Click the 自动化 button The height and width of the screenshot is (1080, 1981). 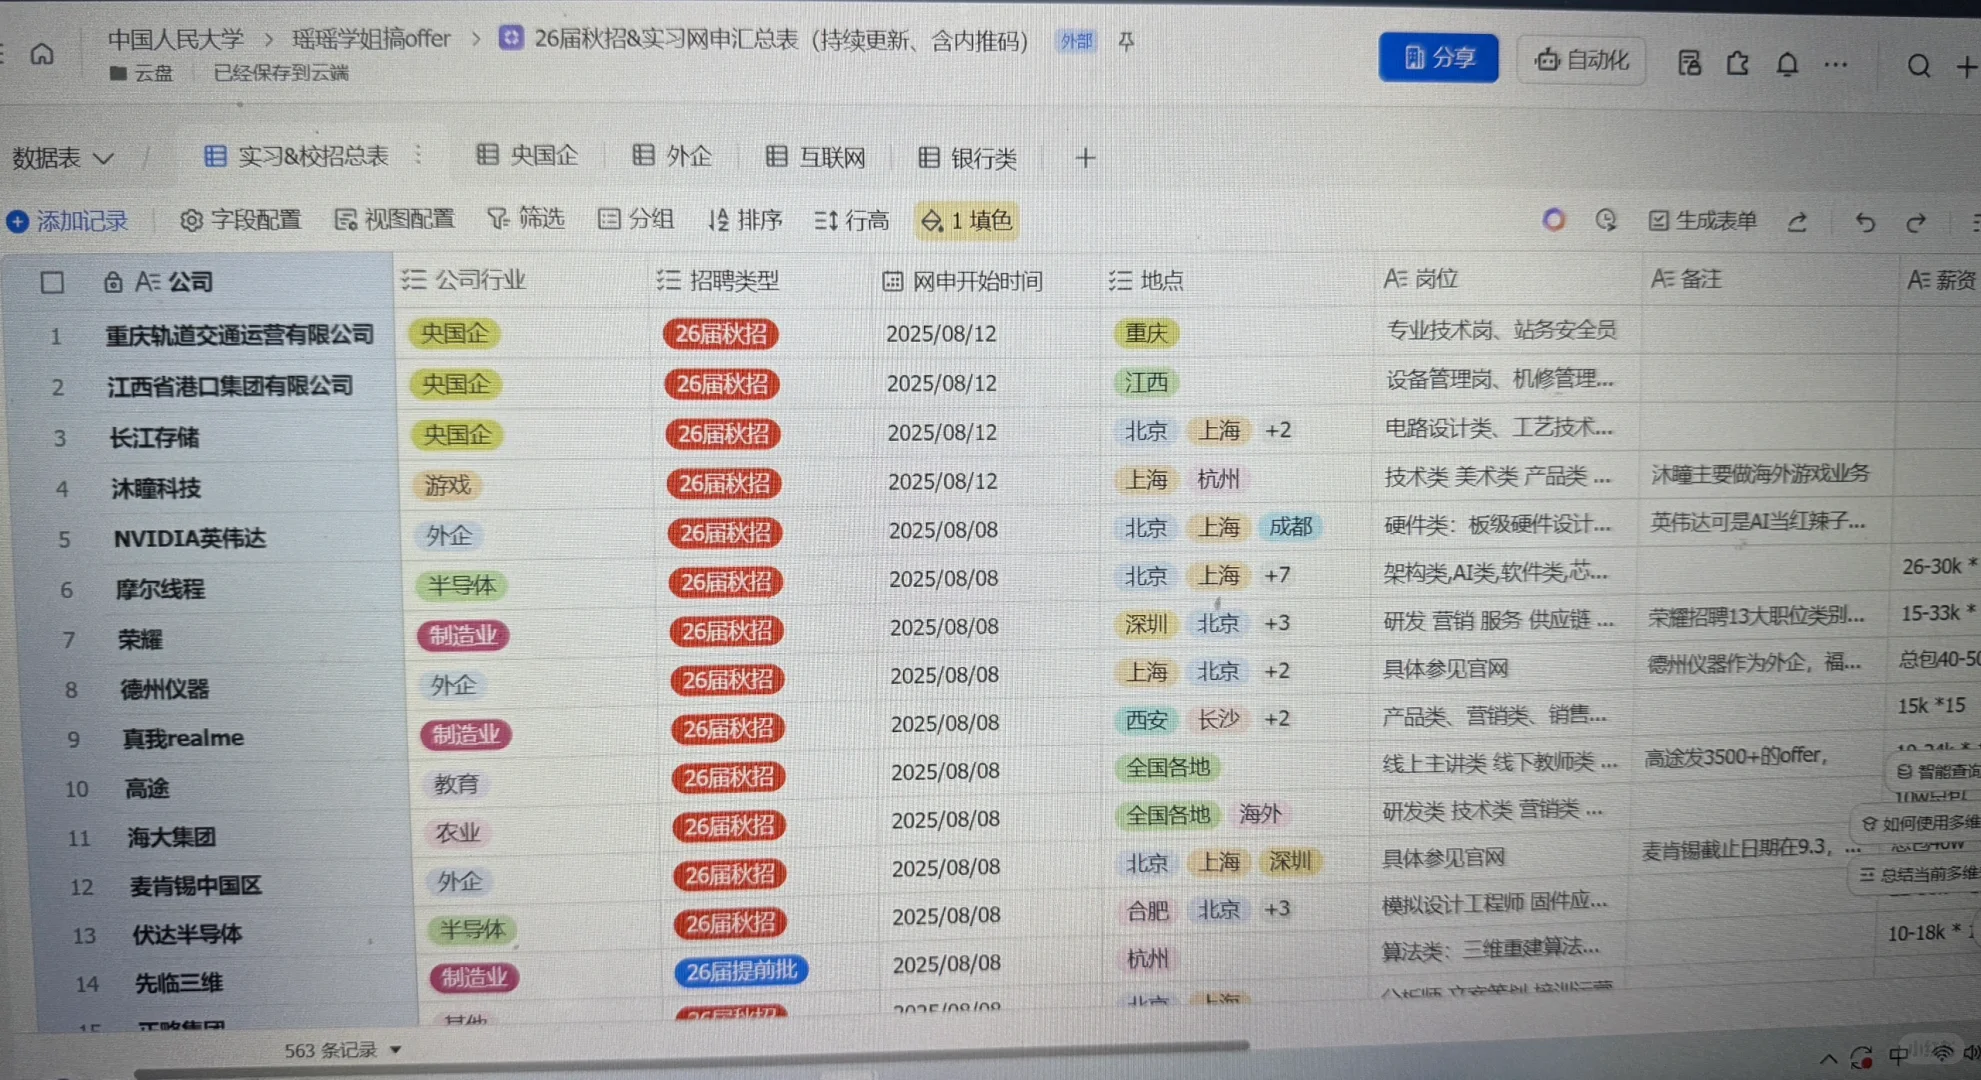click(x=1582, y=60)
